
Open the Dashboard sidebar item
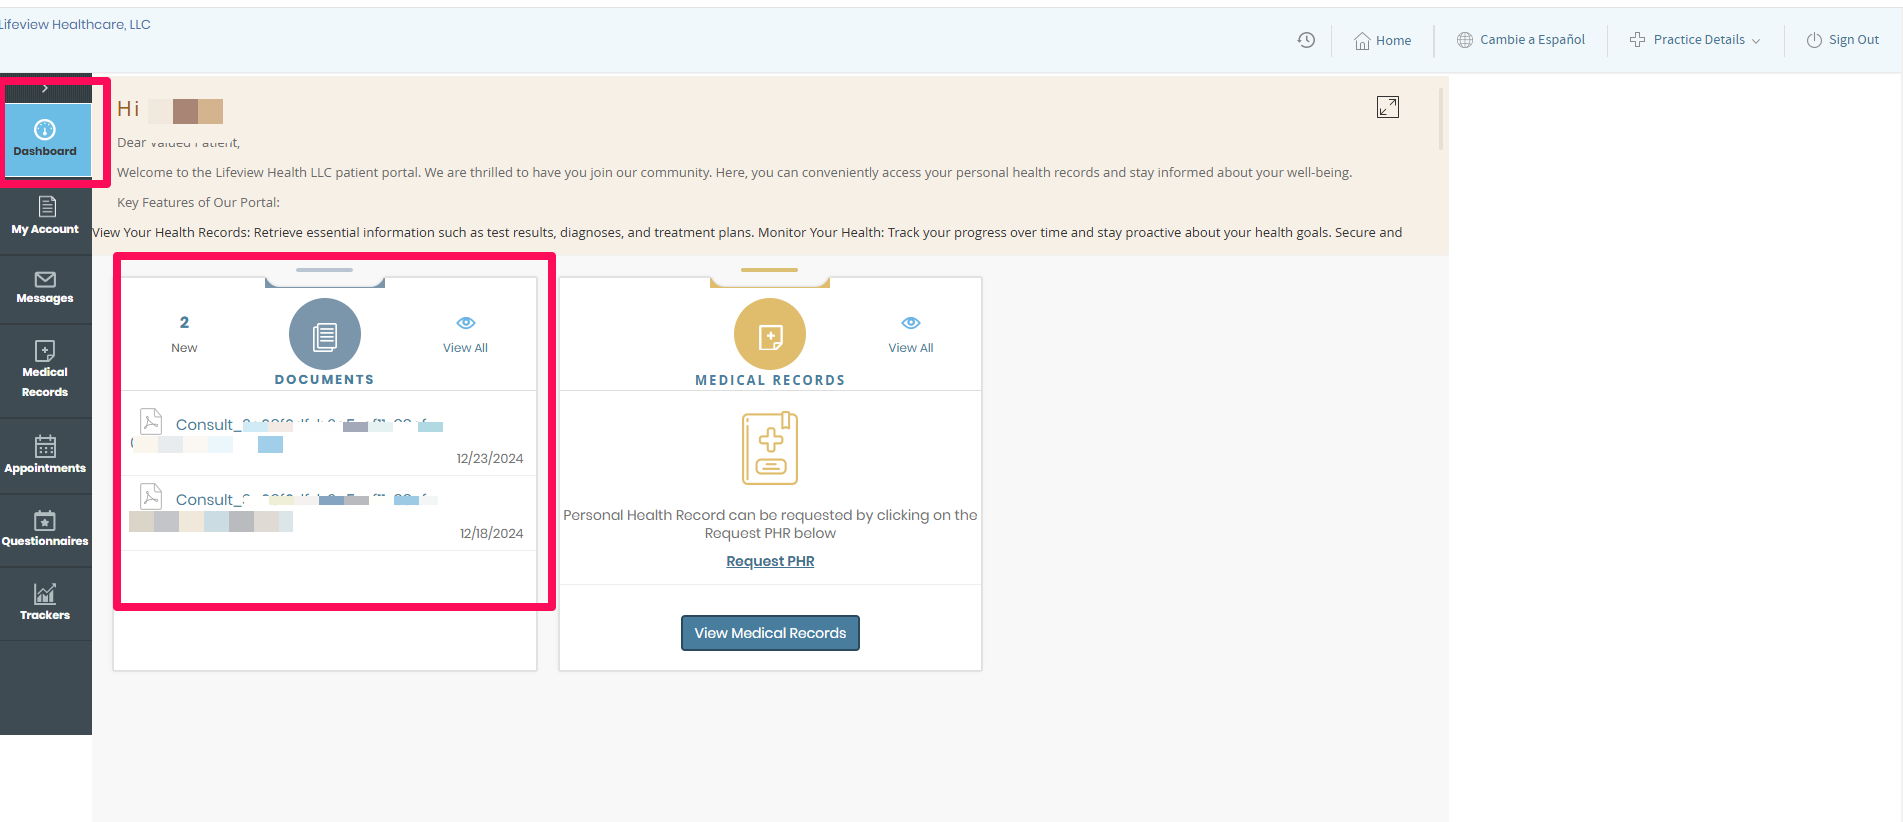coord(46,139)
